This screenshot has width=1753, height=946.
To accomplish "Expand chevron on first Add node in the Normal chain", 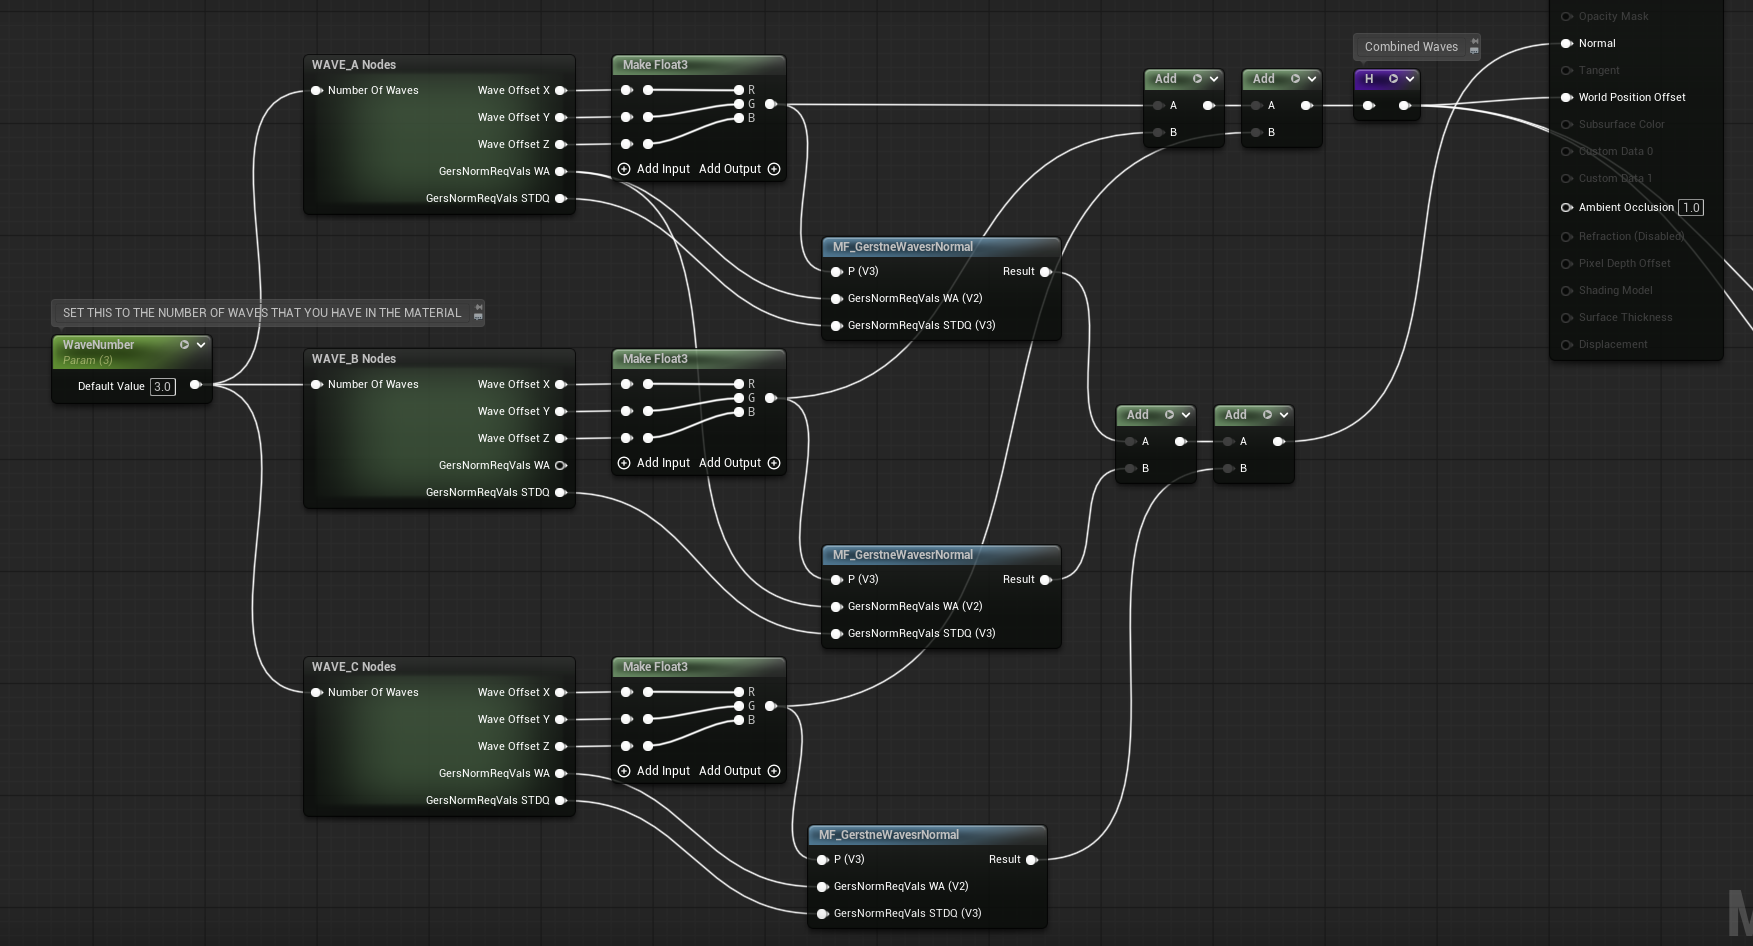I will 1186,415.
